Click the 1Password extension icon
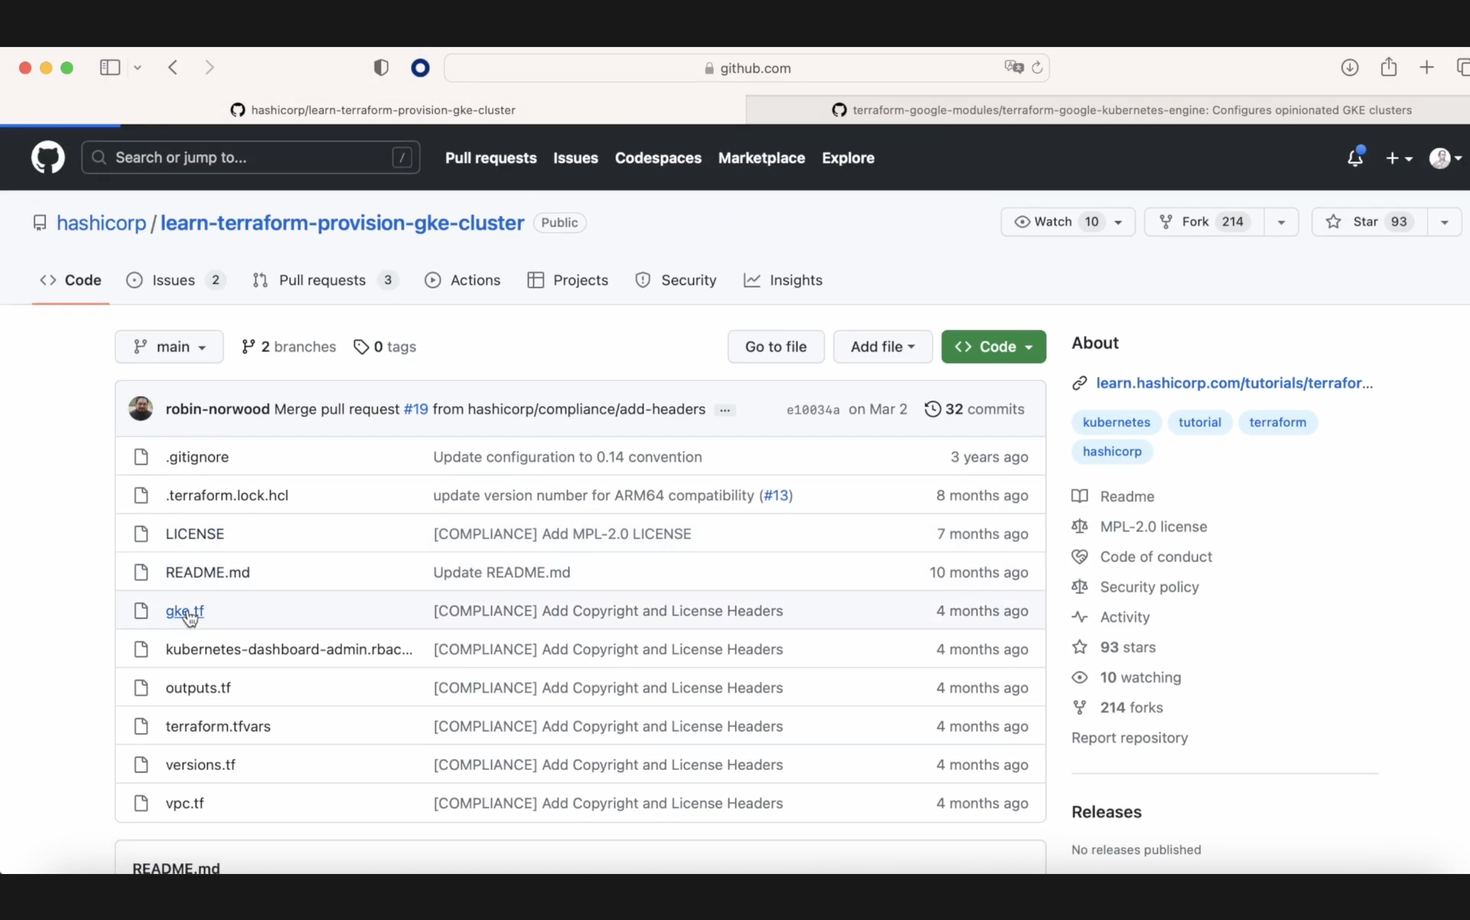Viewport: 1470px width, 920px height. click(x=420, y=67)
